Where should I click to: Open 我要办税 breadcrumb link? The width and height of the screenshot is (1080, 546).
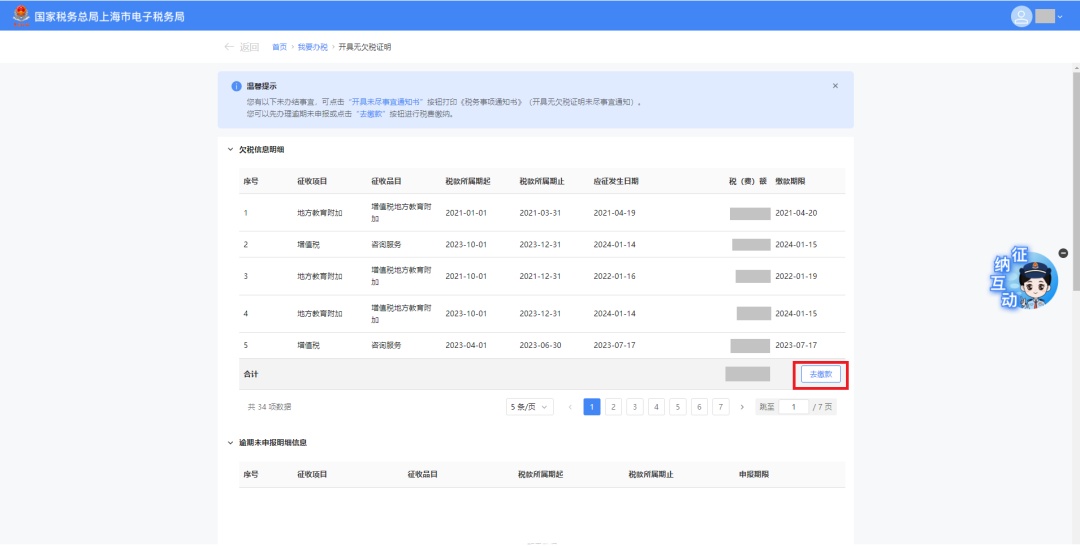(313, 47)
